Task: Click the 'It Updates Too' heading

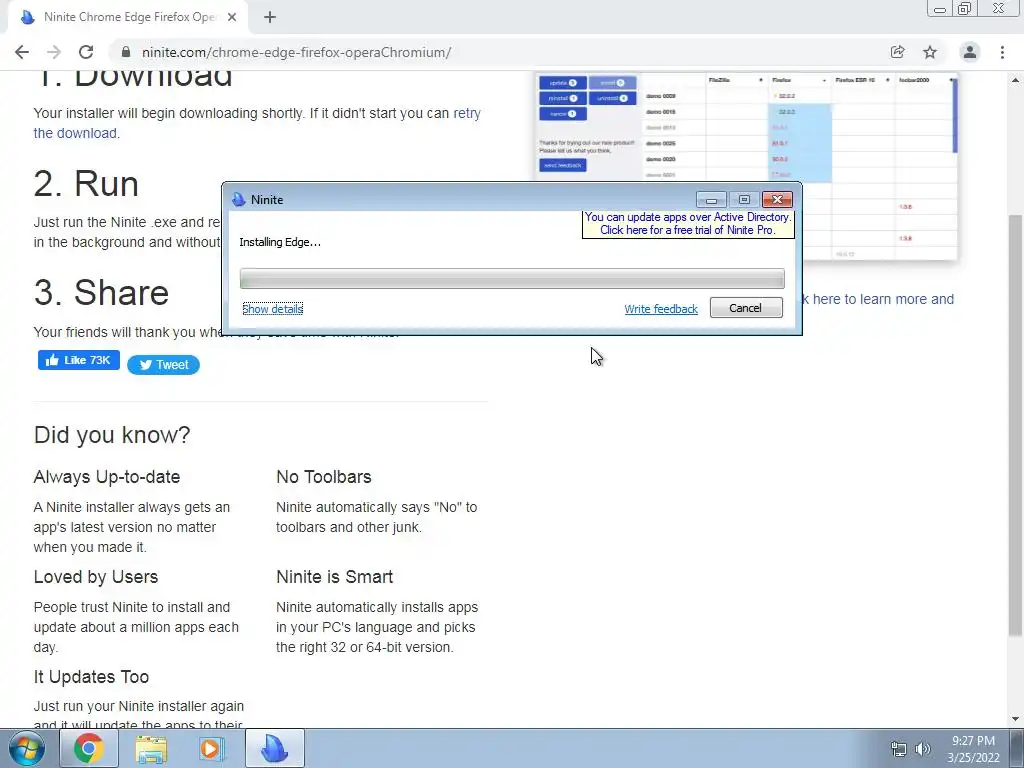Action: coord(91,677)
